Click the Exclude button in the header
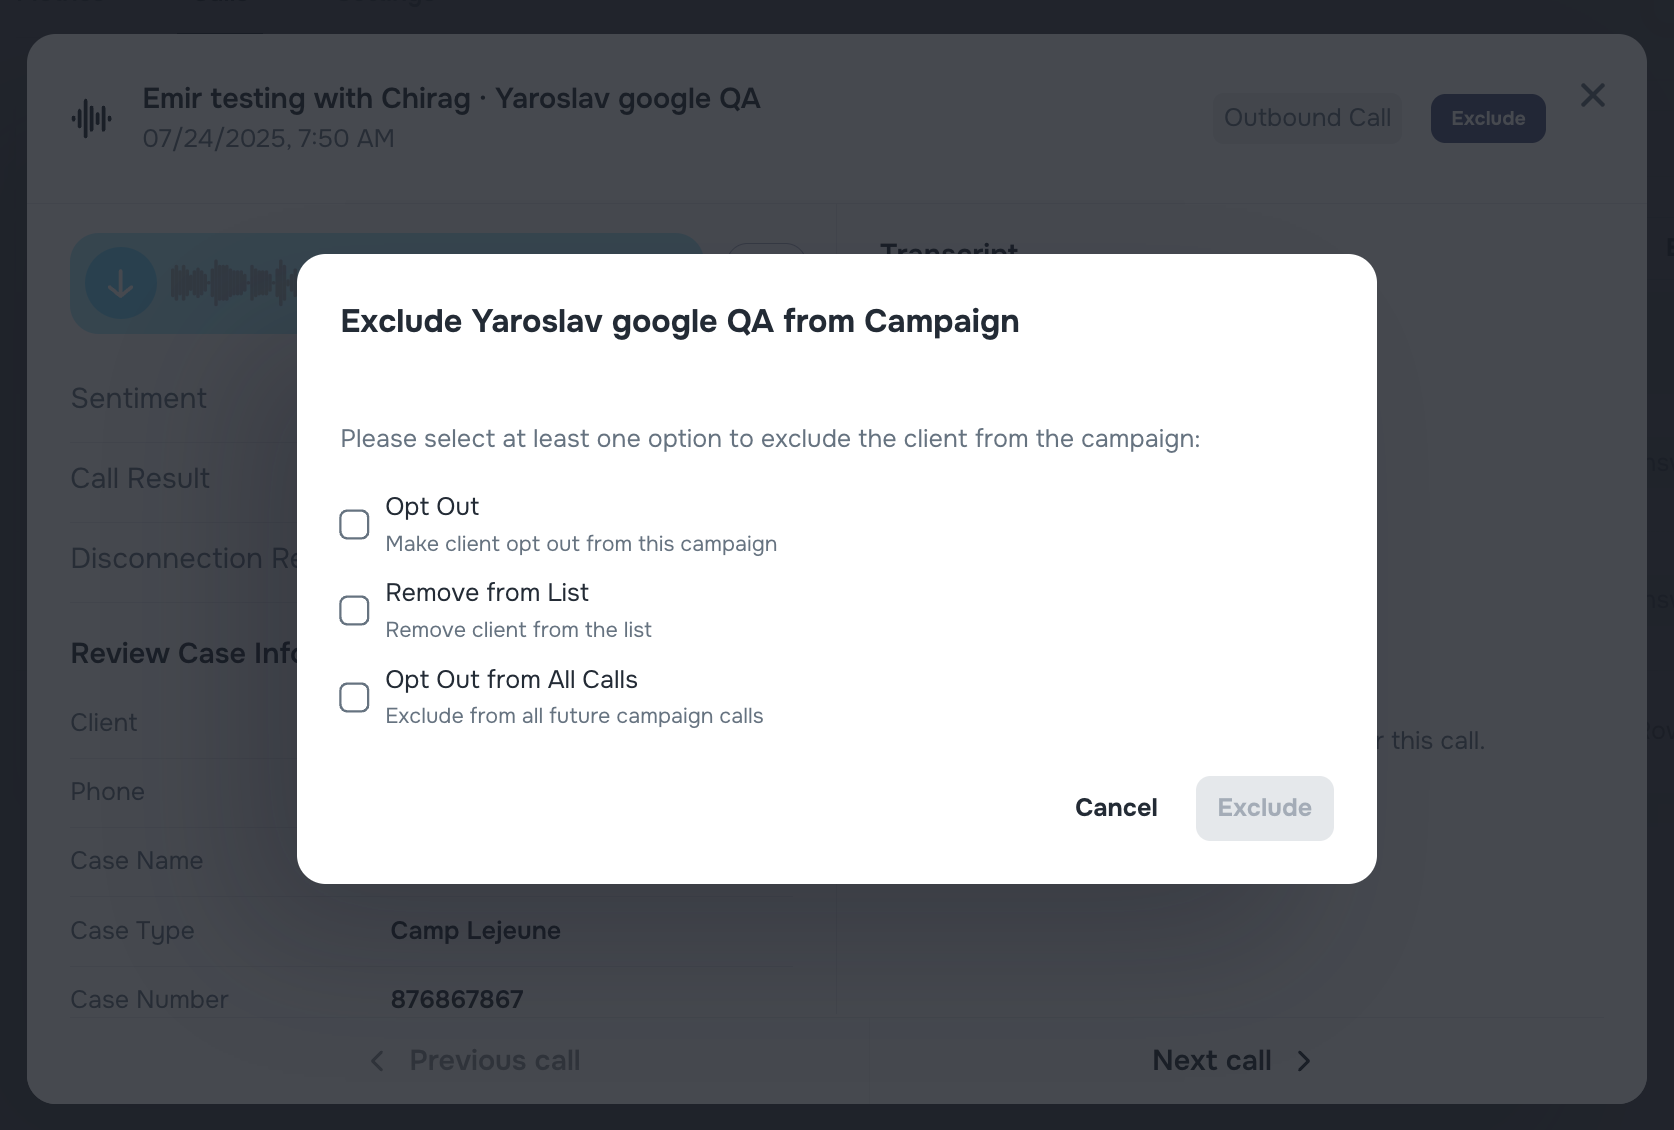Screen dimensions: 1674x1130 coord(1487,117)
